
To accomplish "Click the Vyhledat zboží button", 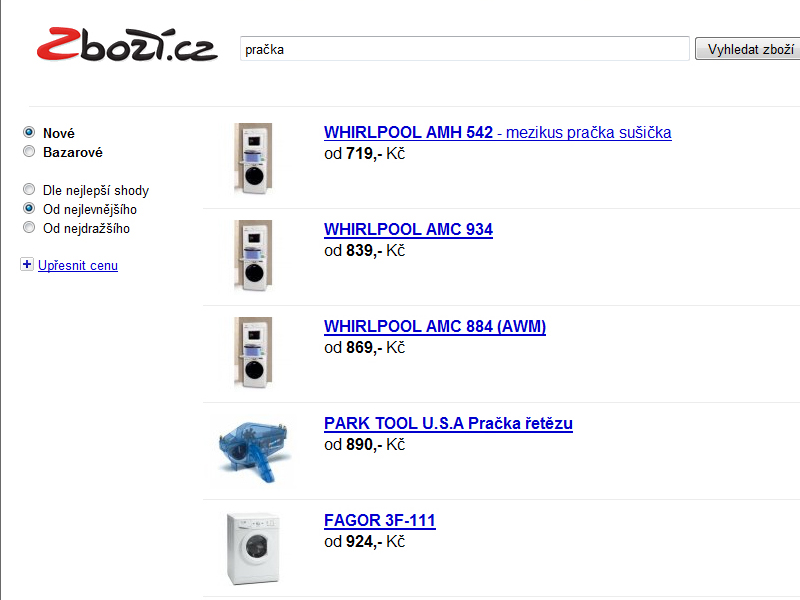I will point(748,49).
